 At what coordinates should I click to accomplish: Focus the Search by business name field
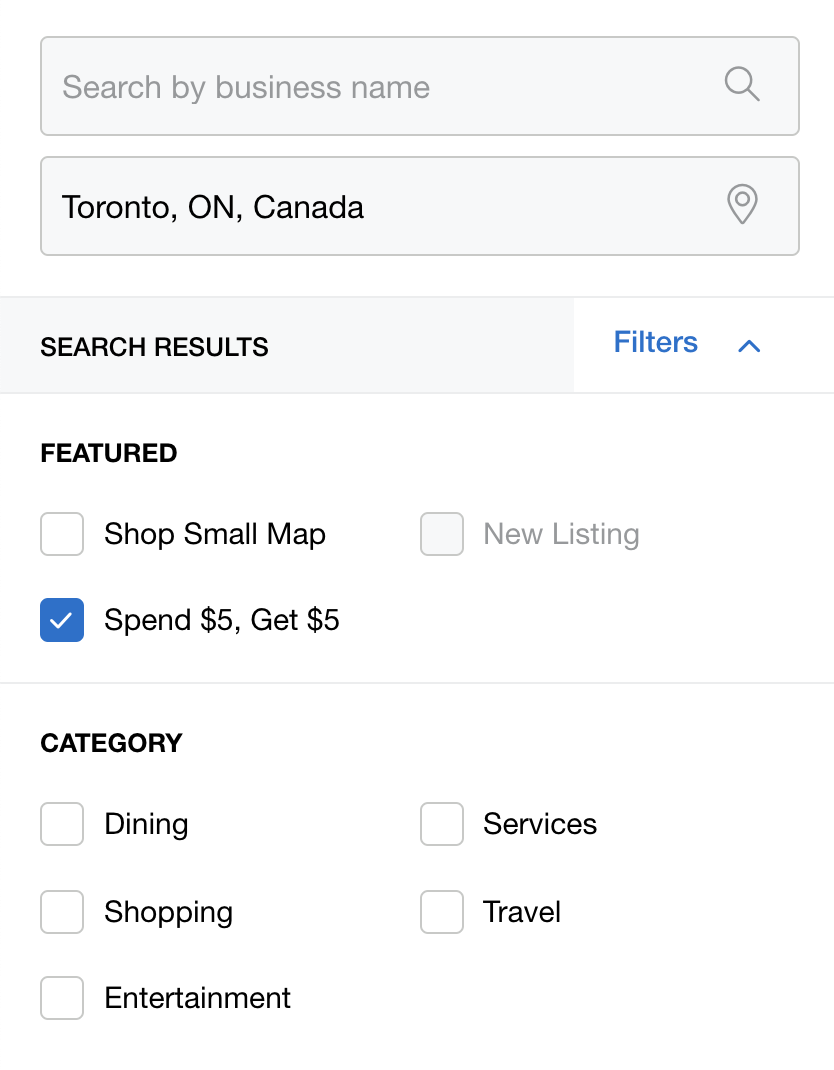click(x=420, y=86)
